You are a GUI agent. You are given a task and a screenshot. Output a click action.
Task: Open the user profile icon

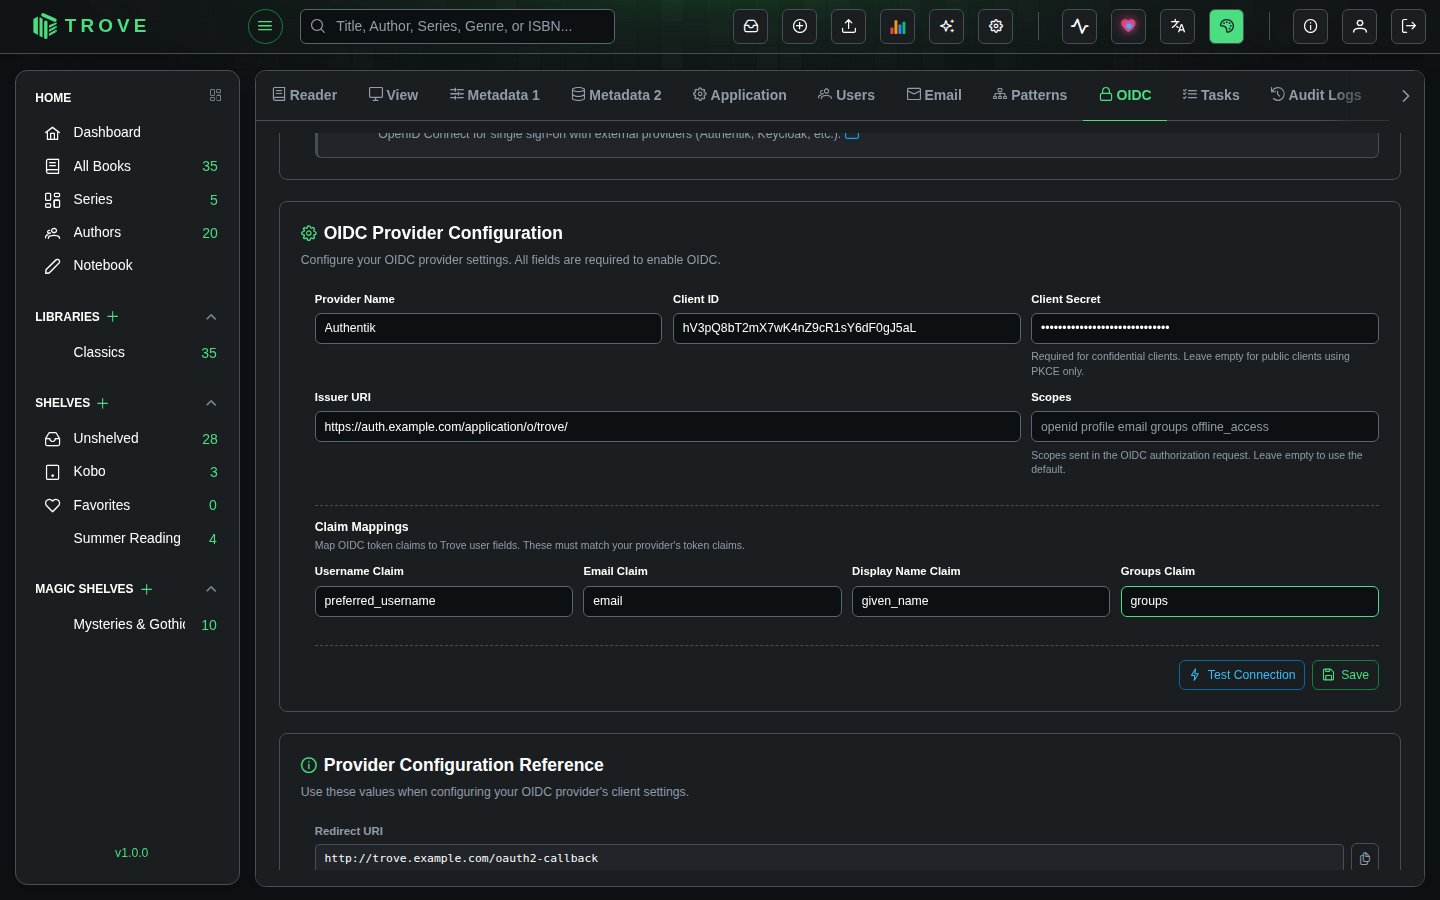(1360, 26)
